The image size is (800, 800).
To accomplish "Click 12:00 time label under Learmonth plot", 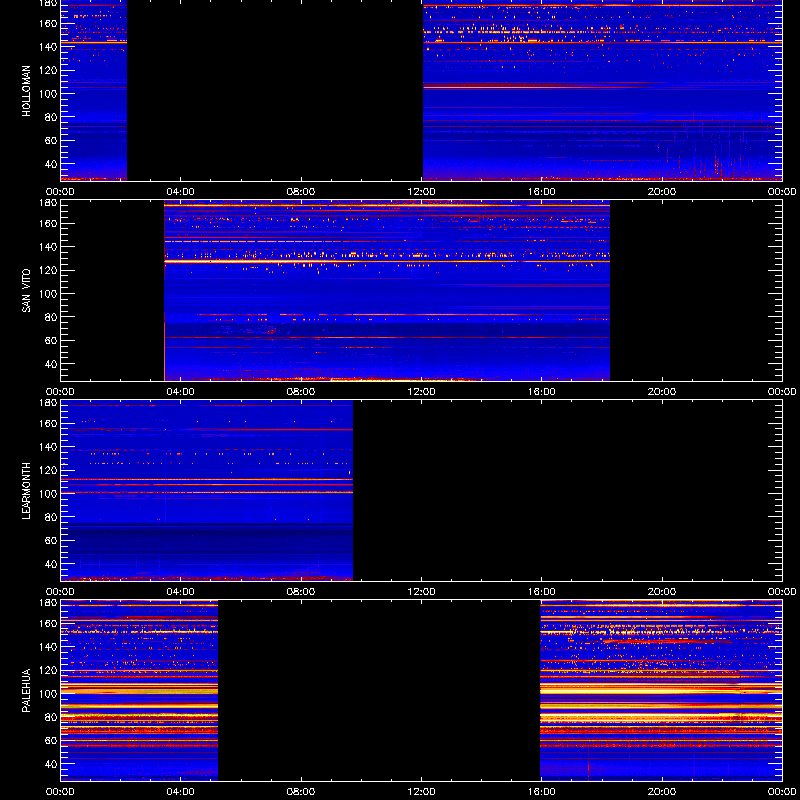I will [421, 592].
